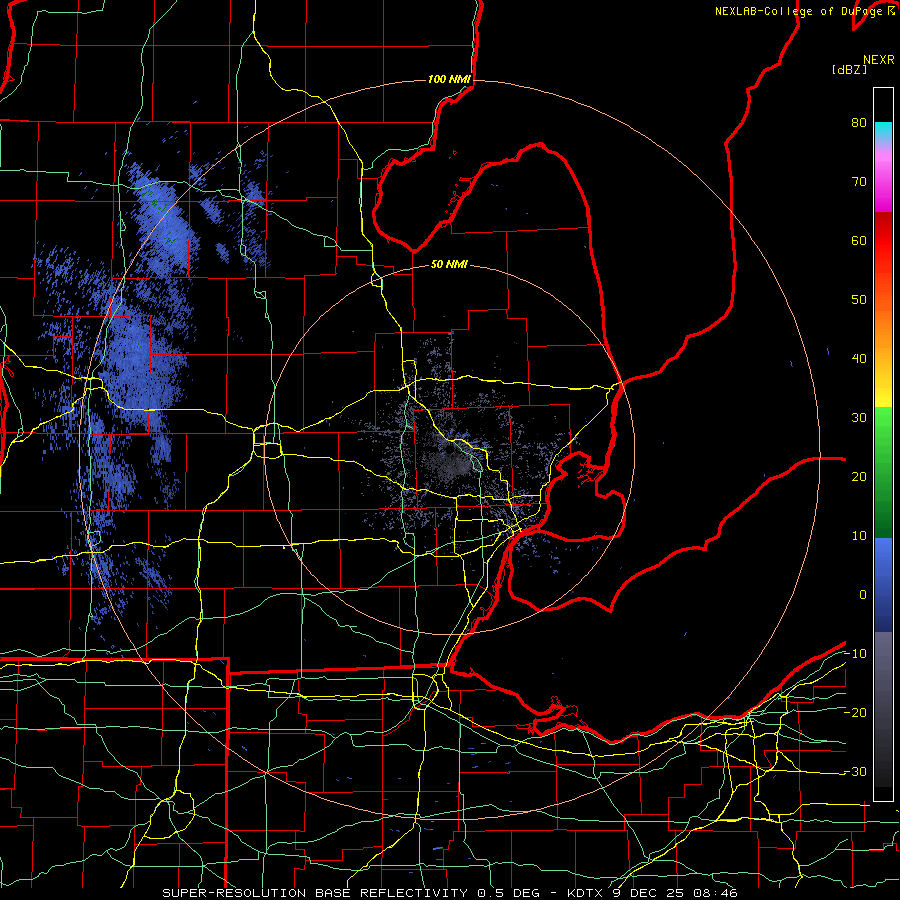Click the -20 value on the dBZ scale
900x900 pixels.
(x=855, y=713)
